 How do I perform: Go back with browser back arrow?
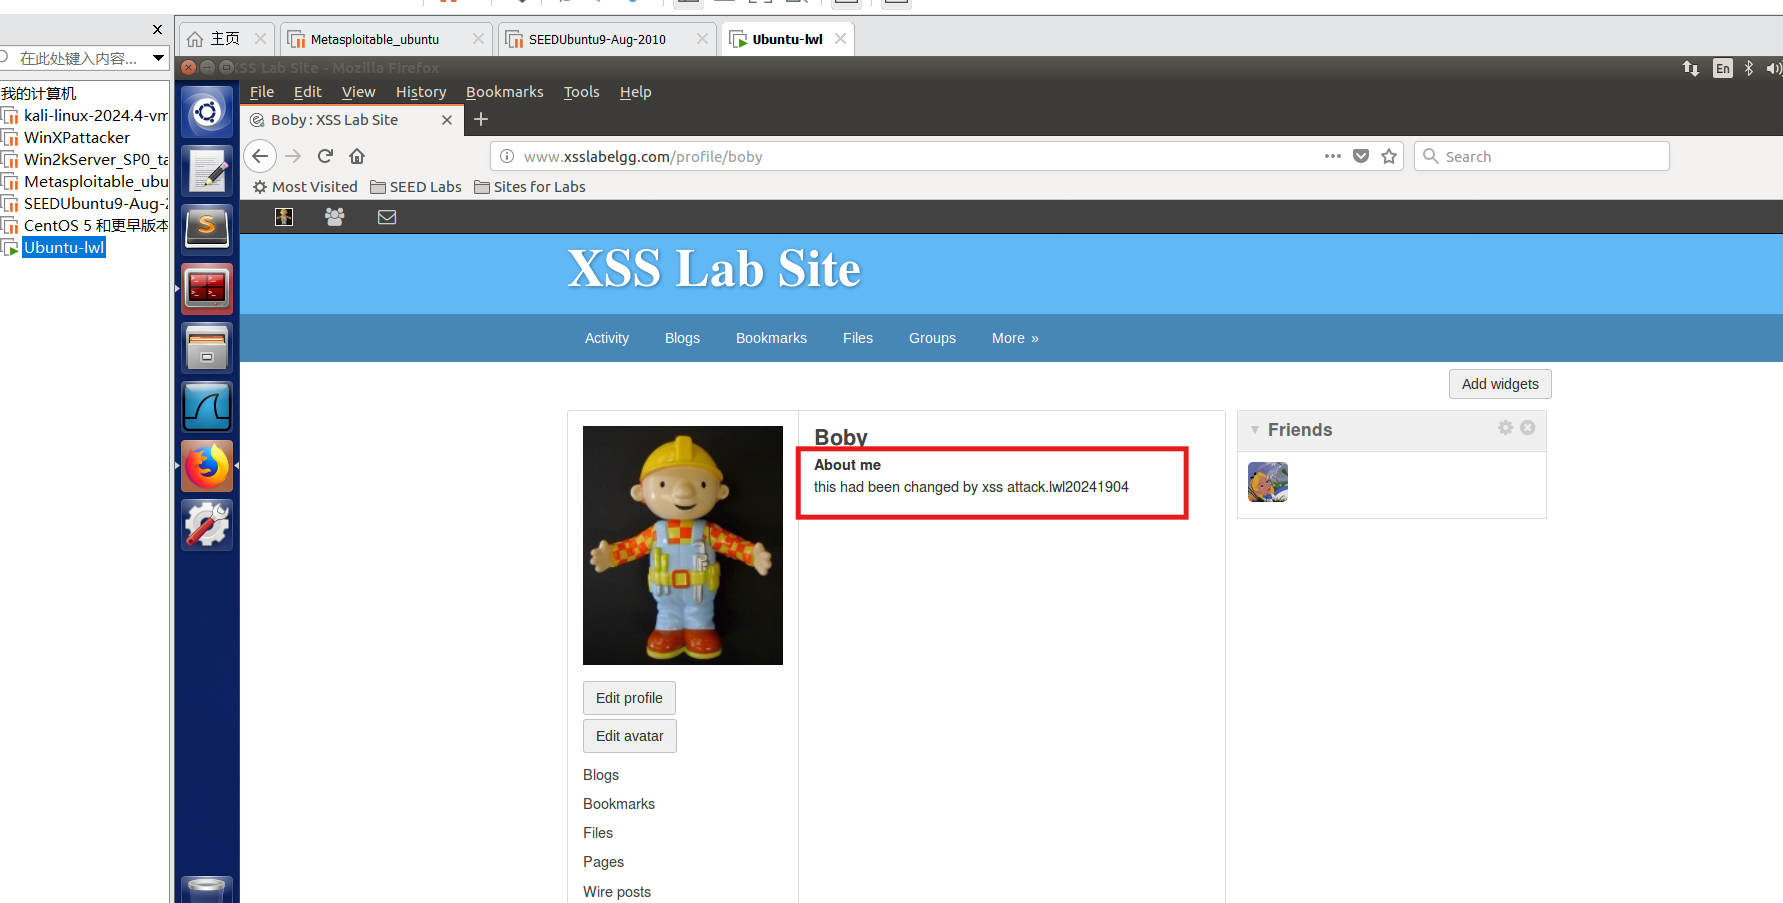click(x=260, y=156)
